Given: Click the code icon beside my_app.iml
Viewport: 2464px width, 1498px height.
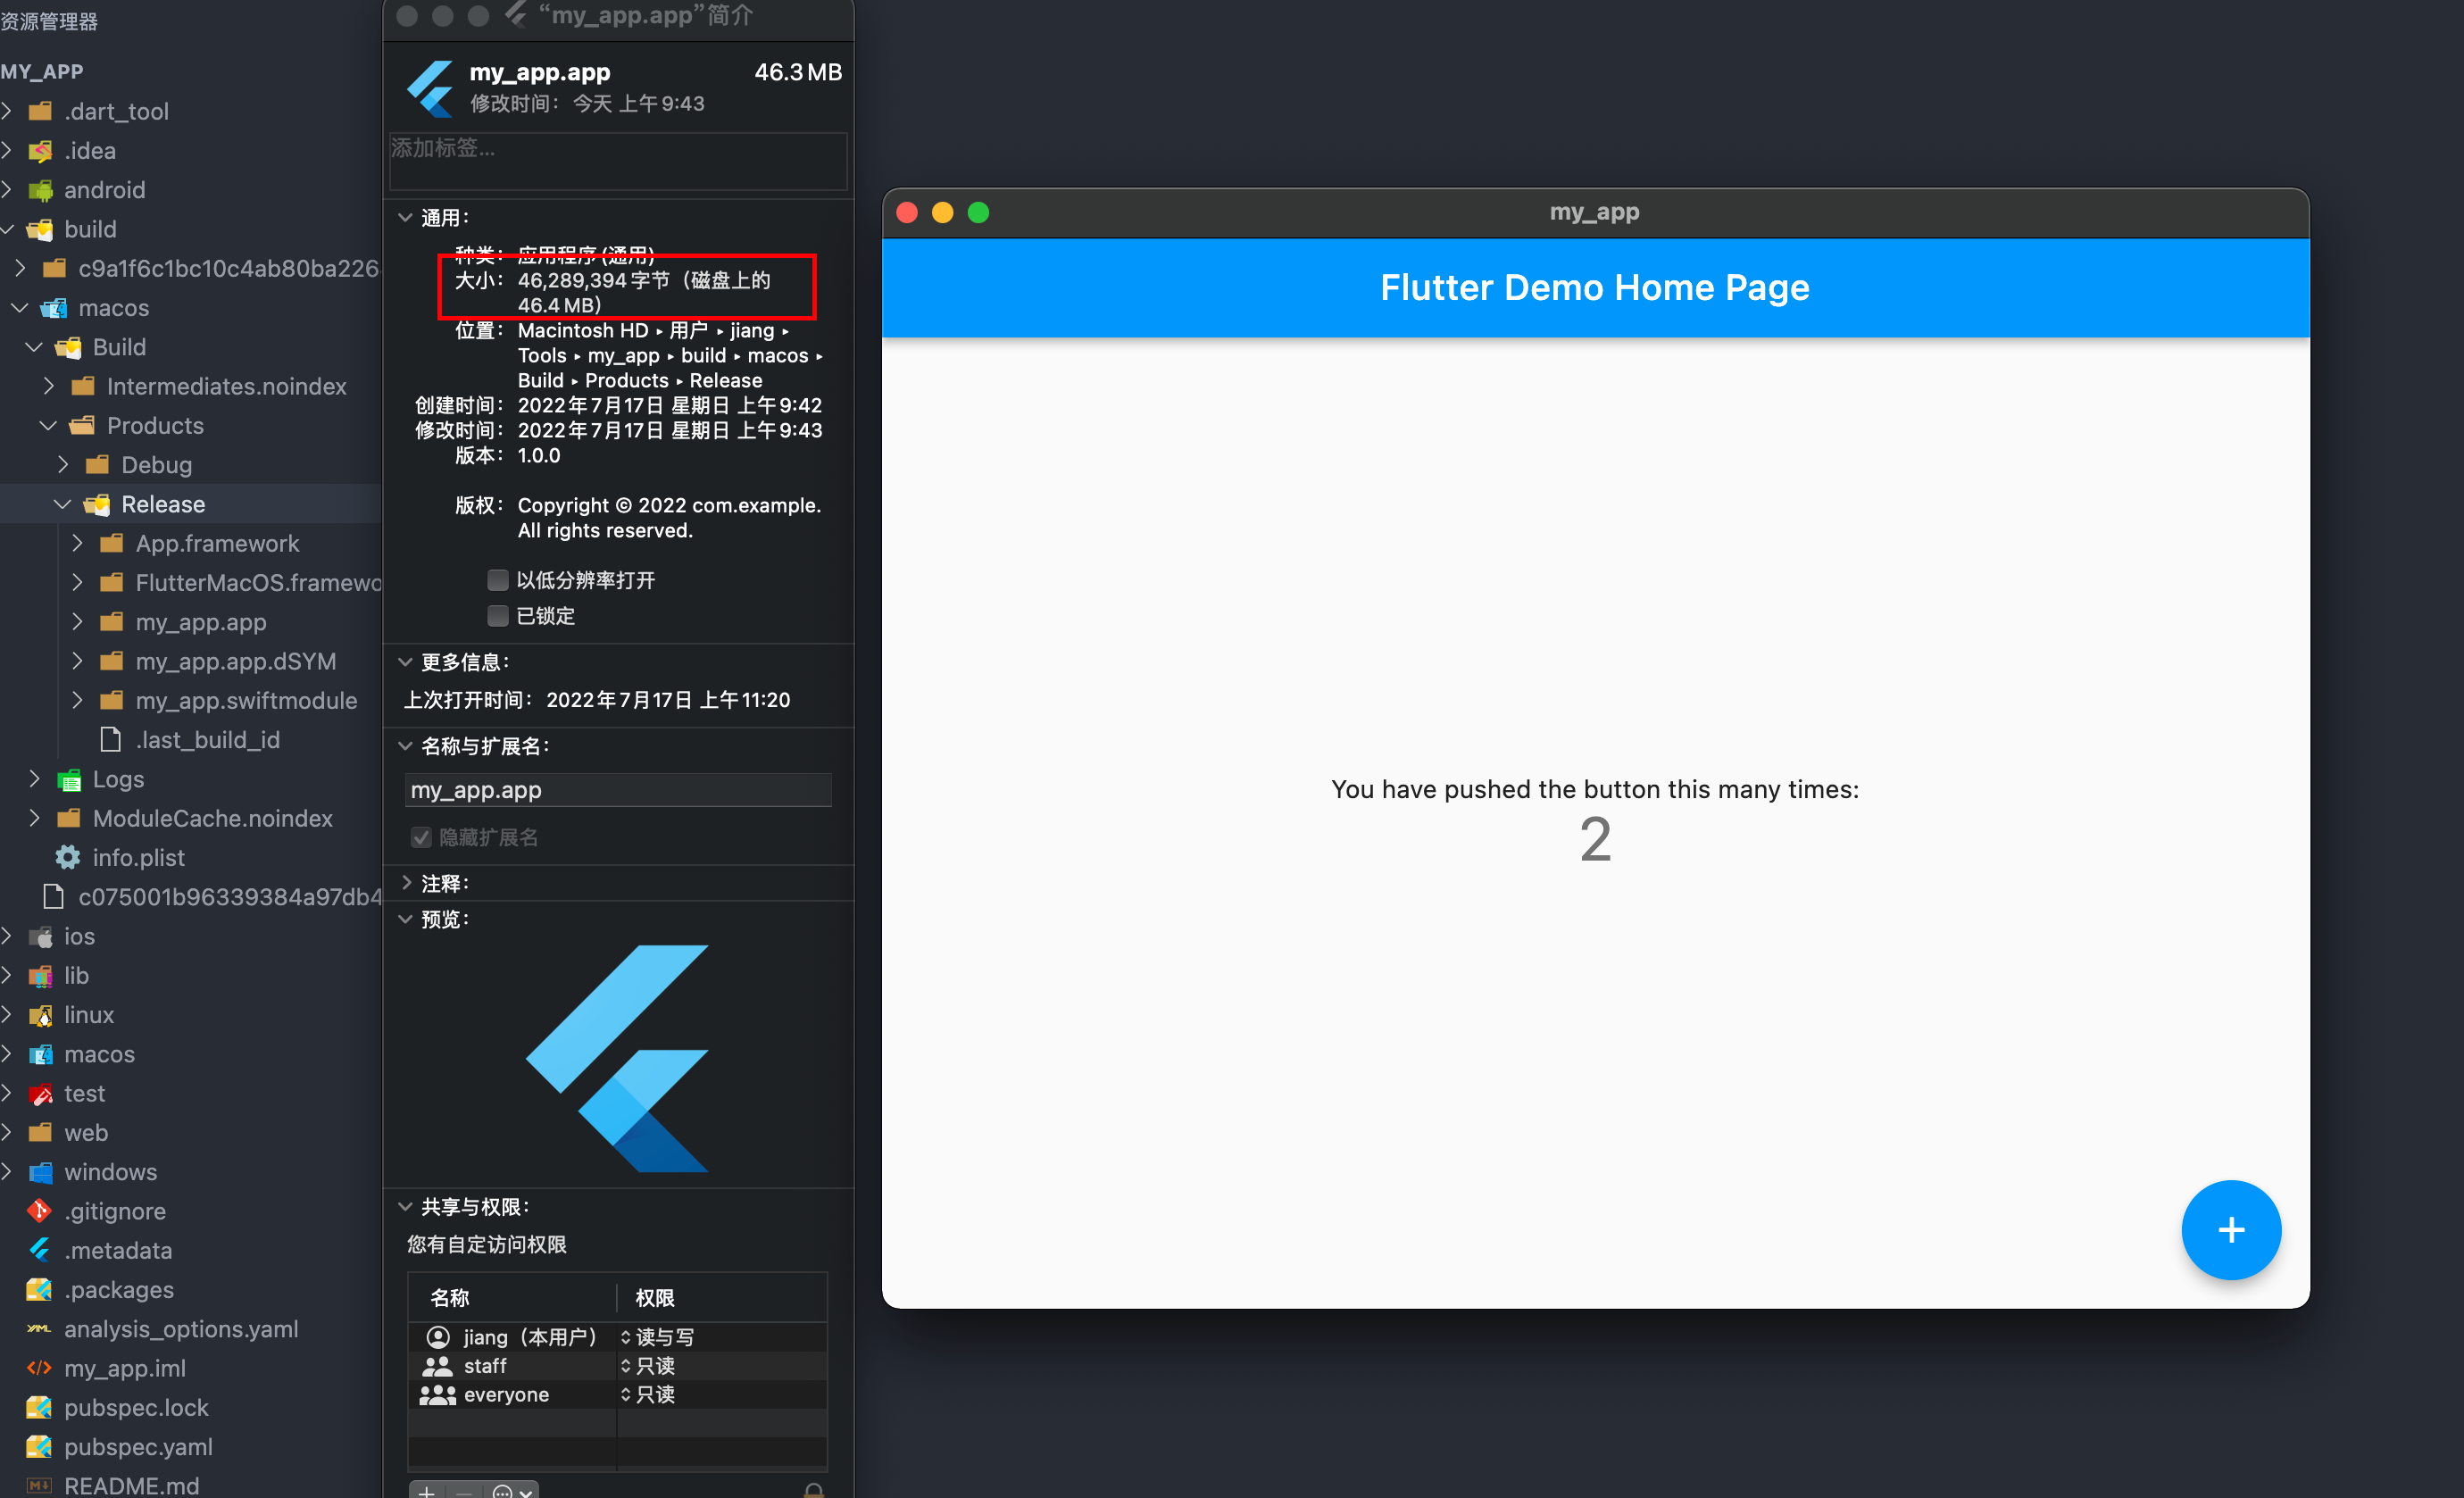Looking at the screenshot, I should [x=38, y=1368].
